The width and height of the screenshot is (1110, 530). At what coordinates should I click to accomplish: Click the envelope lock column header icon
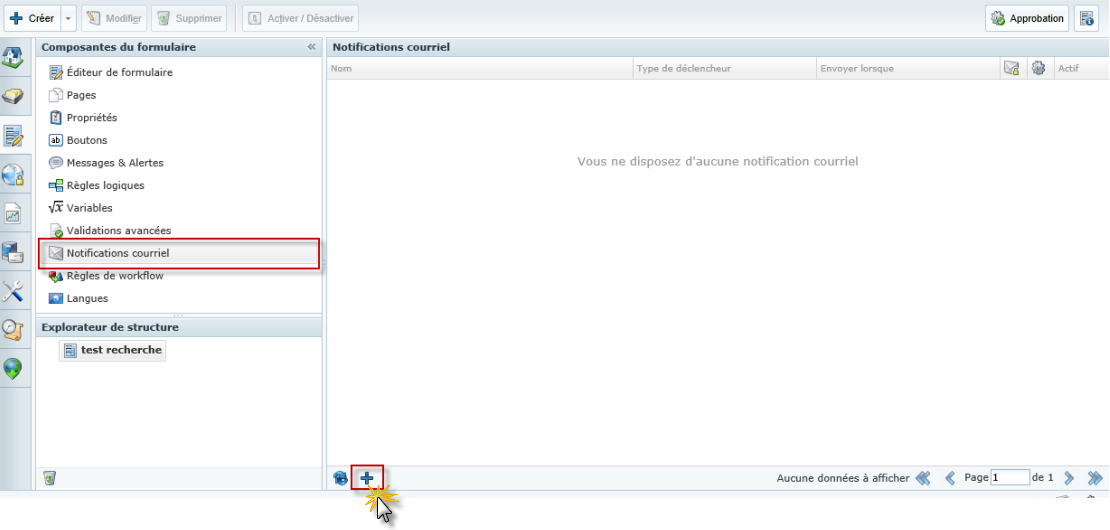(x=1012, y=69)
